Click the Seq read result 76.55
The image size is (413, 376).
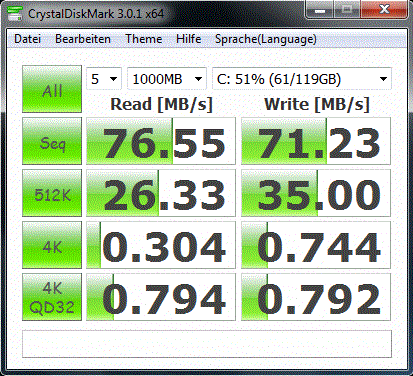point(161,141)
